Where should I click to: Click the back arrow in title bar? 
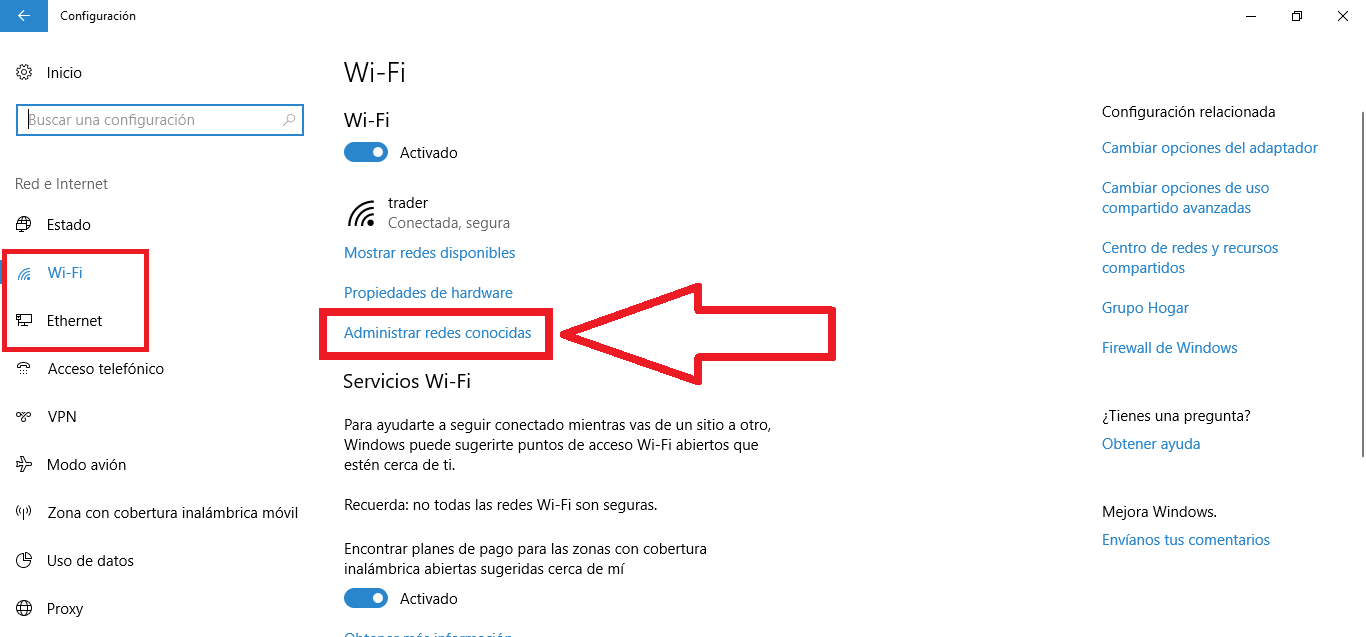point(23,16)
